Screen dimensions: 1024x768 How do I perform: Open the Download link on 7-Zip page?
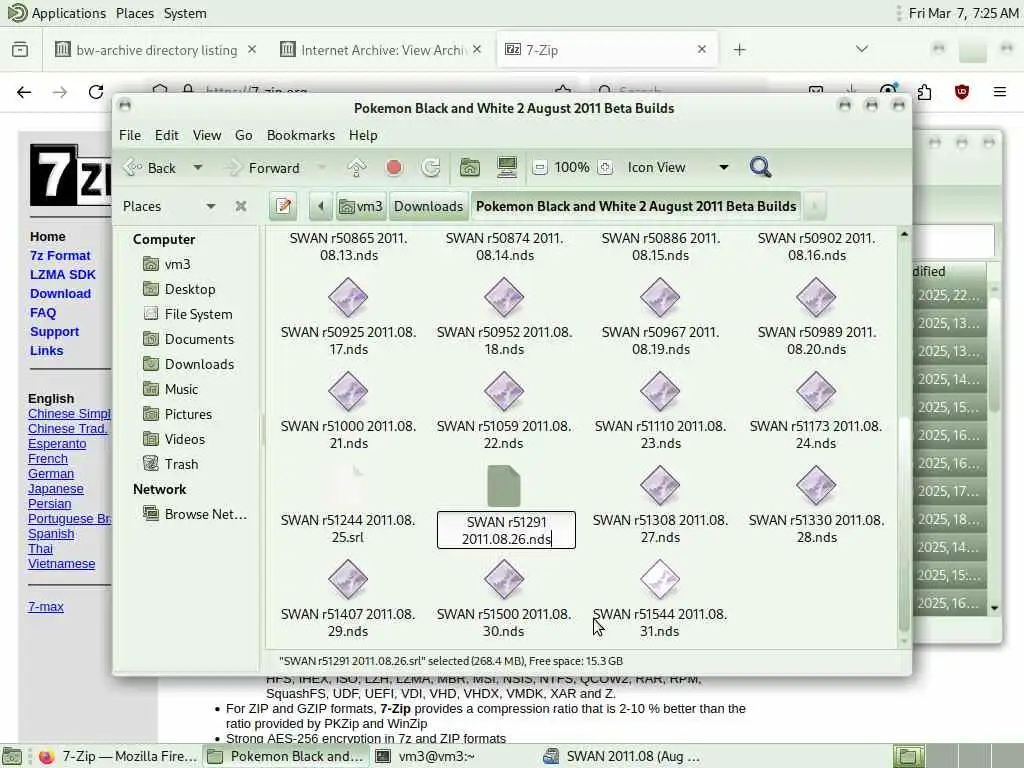(60, 294)
